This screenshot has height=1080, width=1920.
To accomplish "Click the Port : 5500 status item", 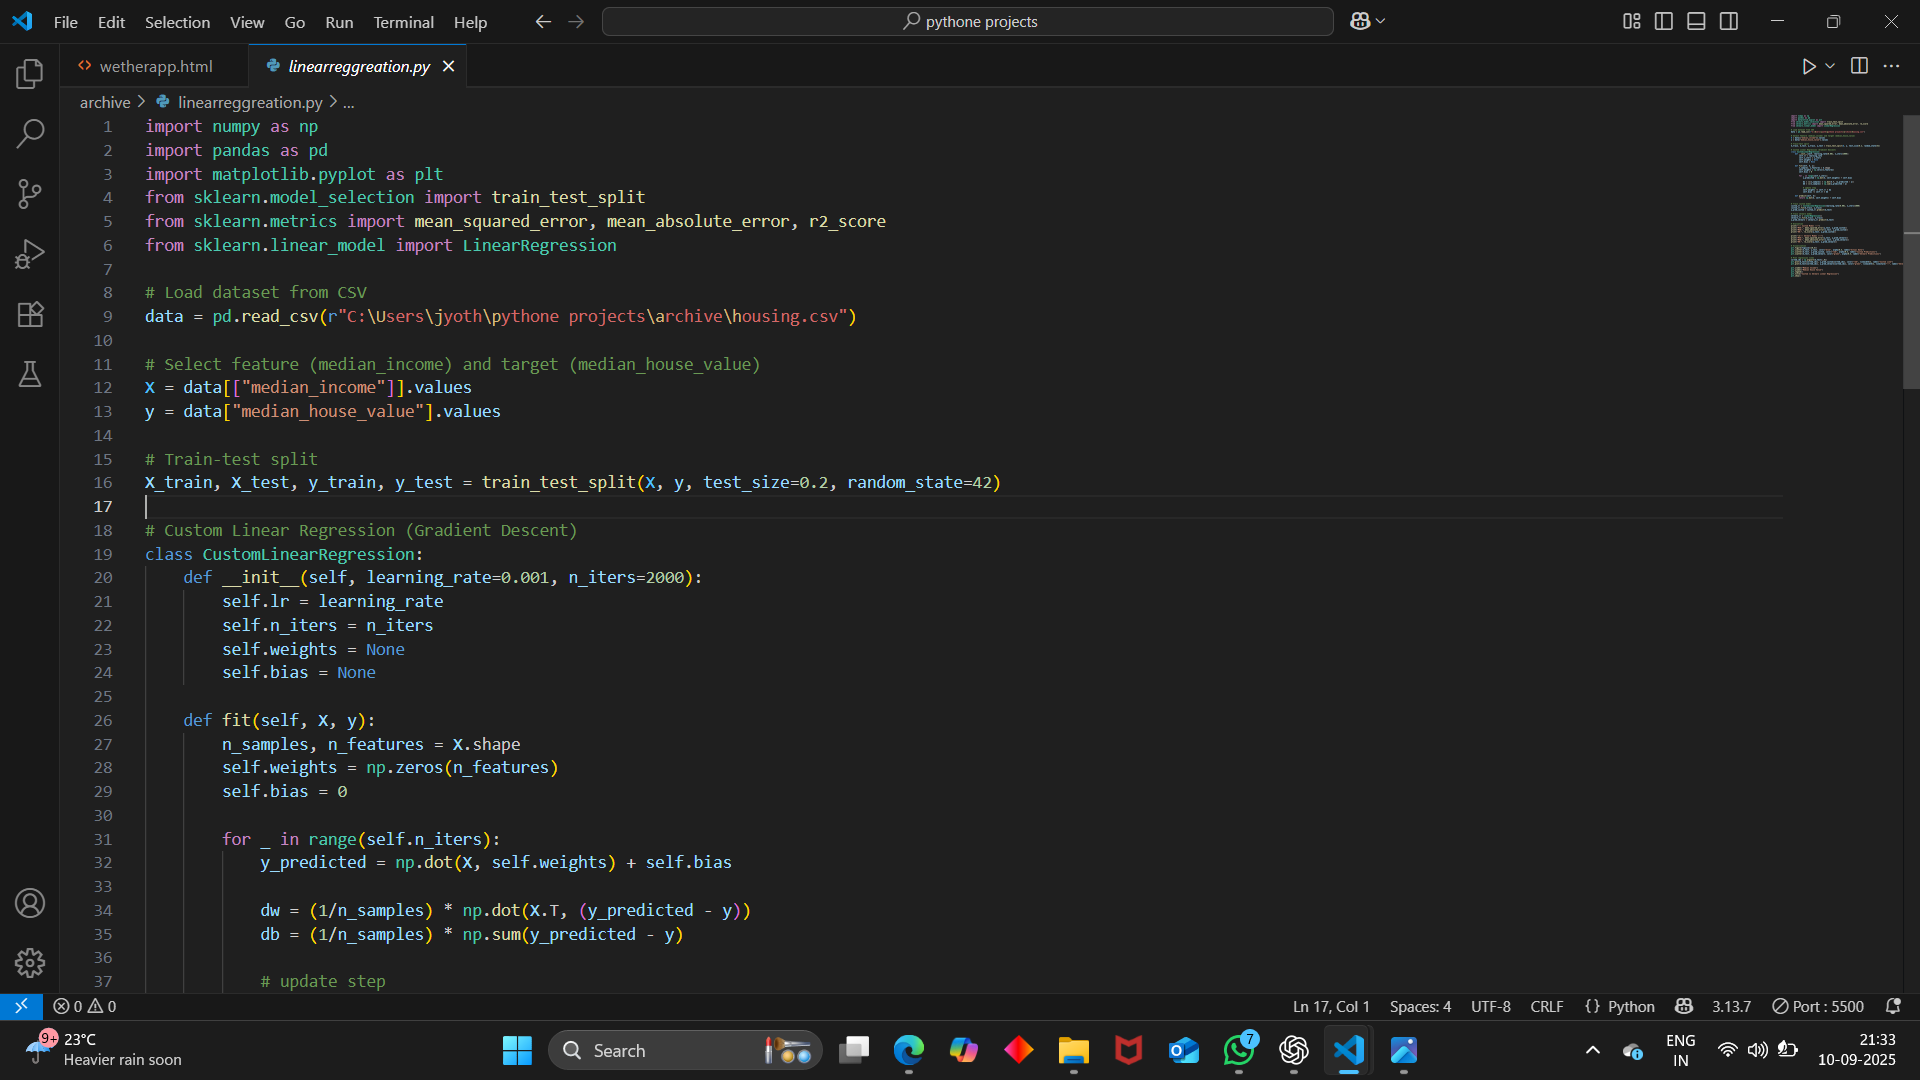I will click(1818, 1006).
